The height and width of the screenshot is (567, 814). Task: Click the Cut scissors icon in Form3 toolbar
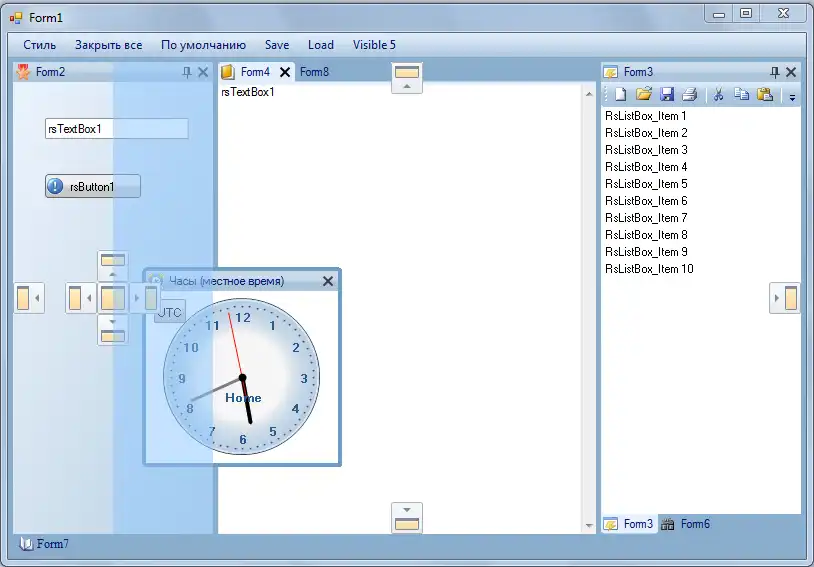(x=718, y=94)
